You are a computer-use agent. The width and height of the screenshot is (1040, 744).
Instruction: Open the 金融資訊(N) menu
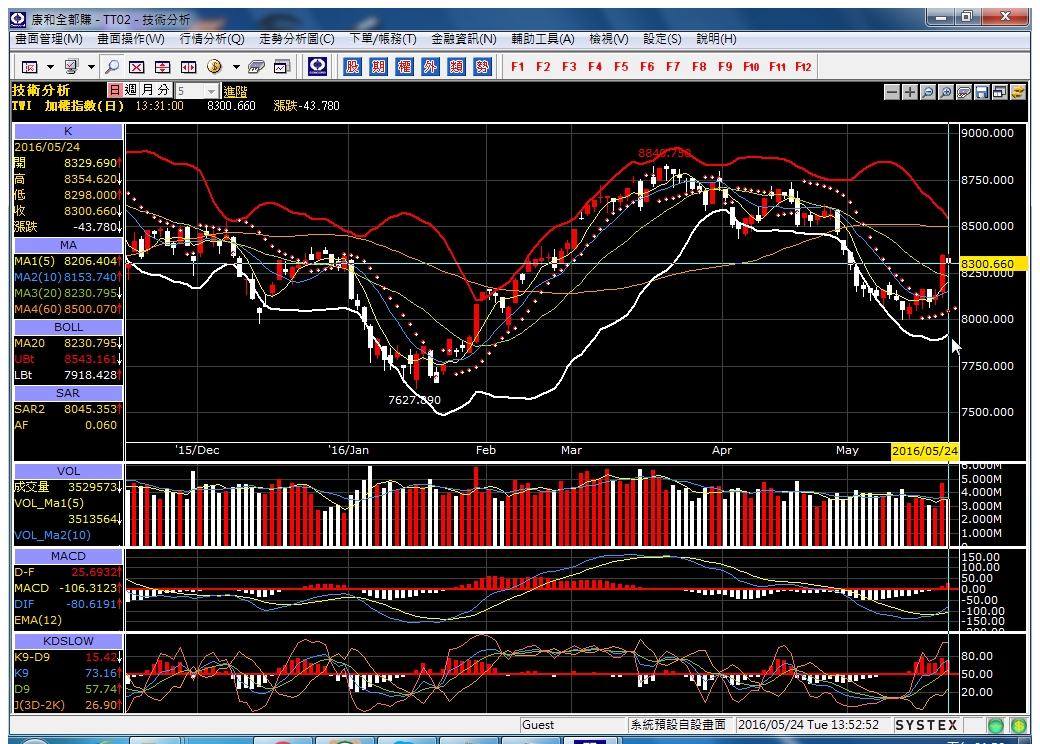[464, 39]
